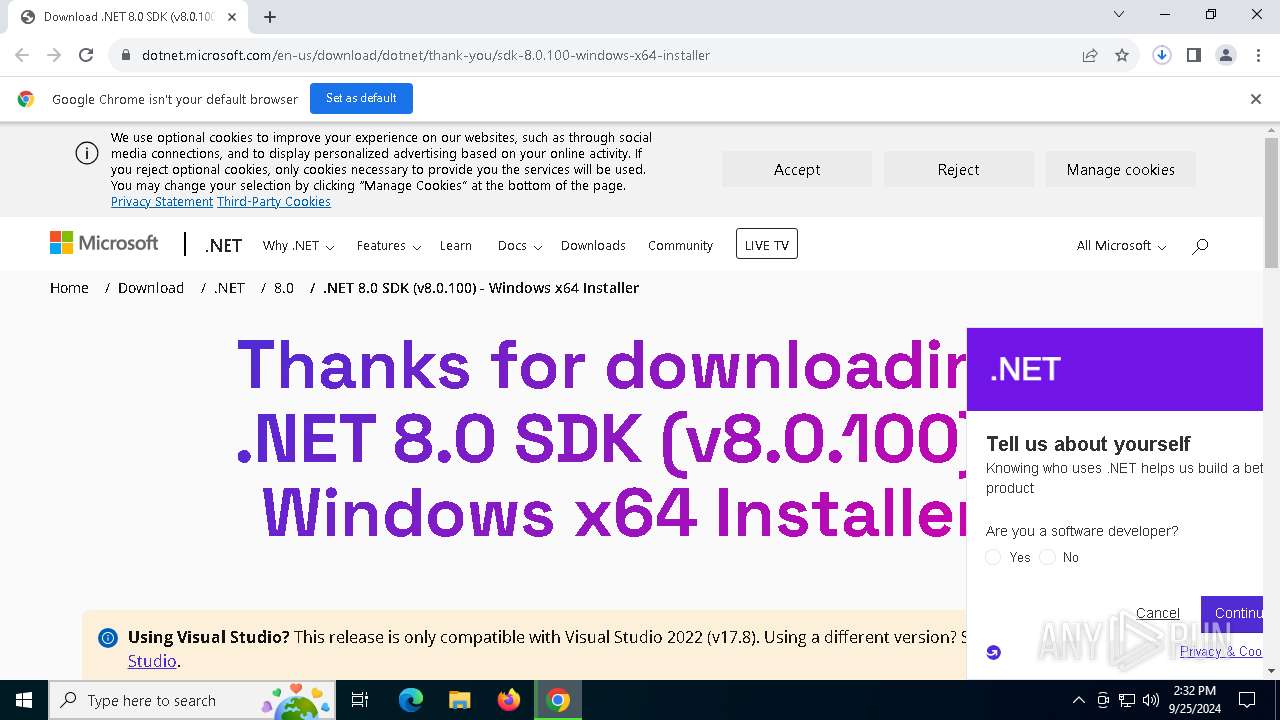
Task: Go to Home breadcrumb
Action: [x=69, y=288]
